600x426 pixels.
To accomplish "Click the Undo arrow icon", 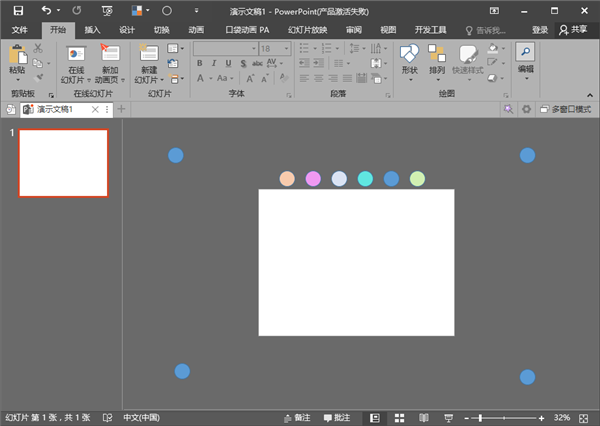I will pyautogui.click(x=46, y=10).
